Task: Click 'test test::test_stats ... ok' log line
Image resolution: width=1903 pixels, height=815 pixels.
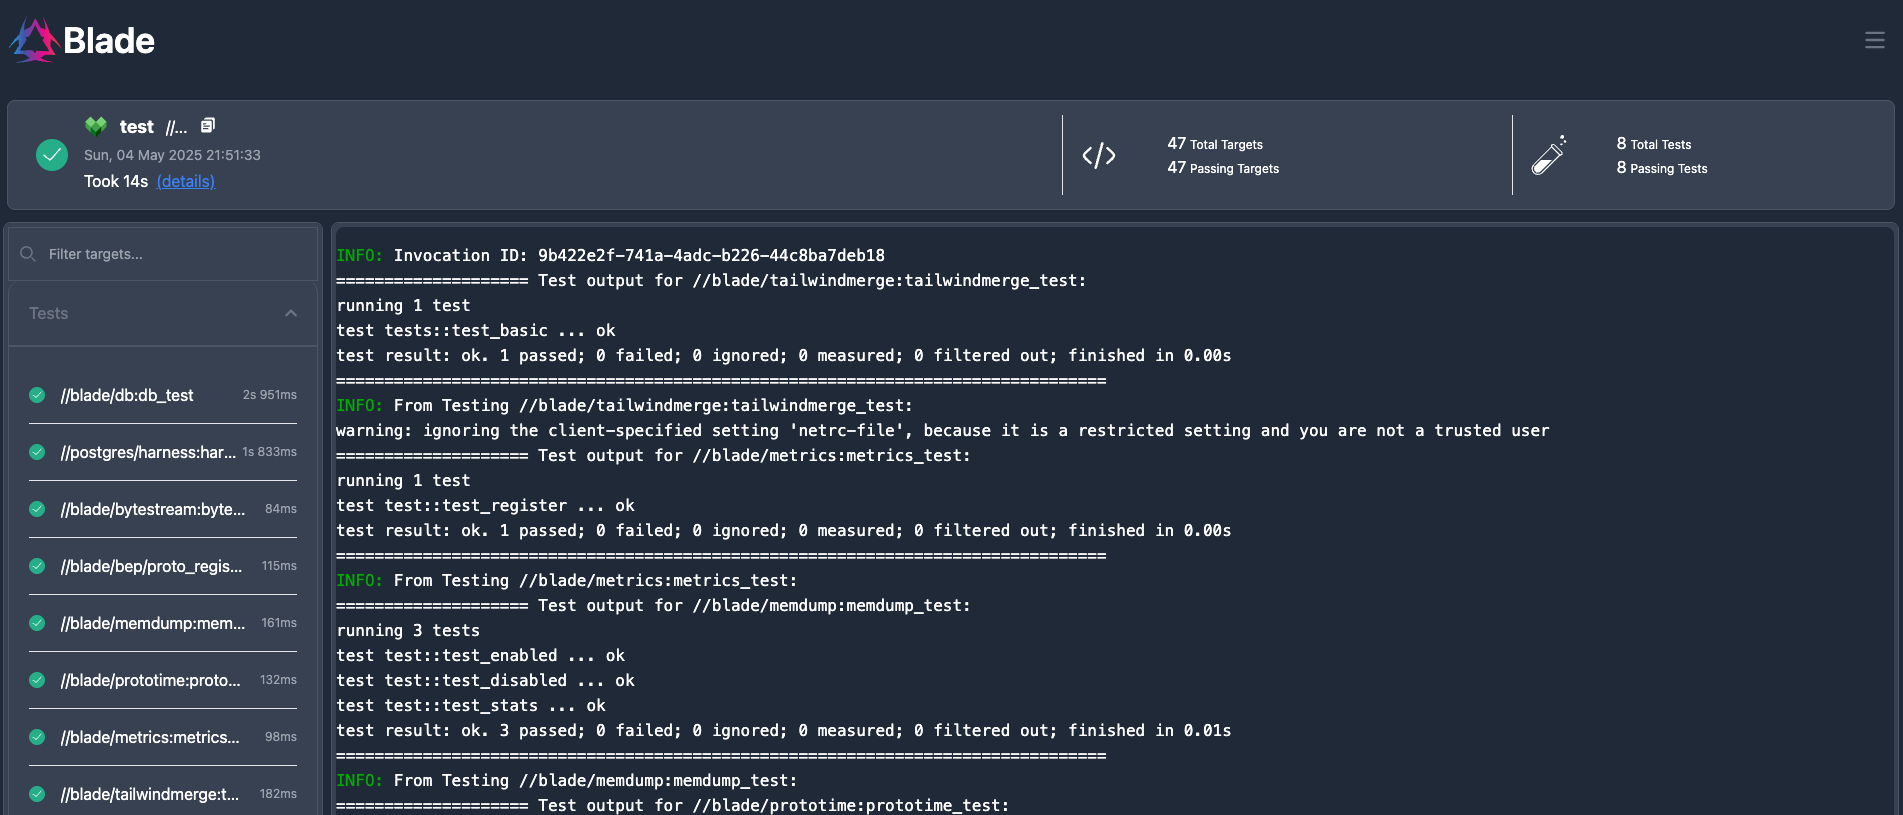Action: [471, 705]
